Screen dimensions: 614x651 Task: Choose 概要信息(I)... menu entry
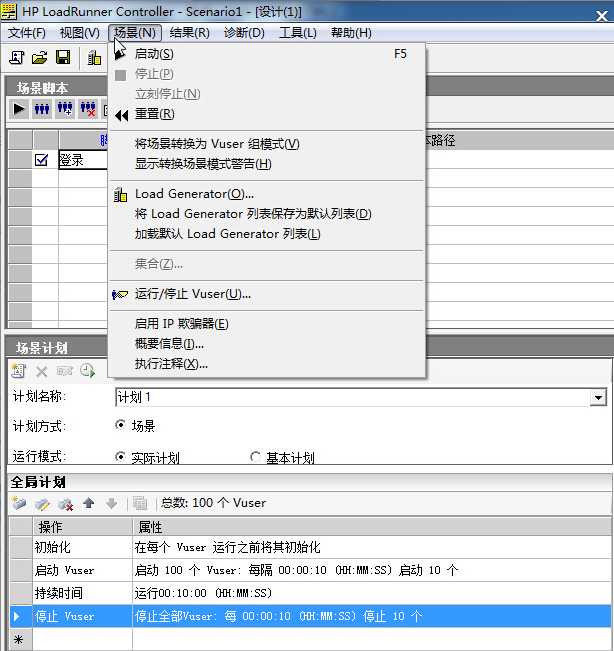click(x=267, y=344)
